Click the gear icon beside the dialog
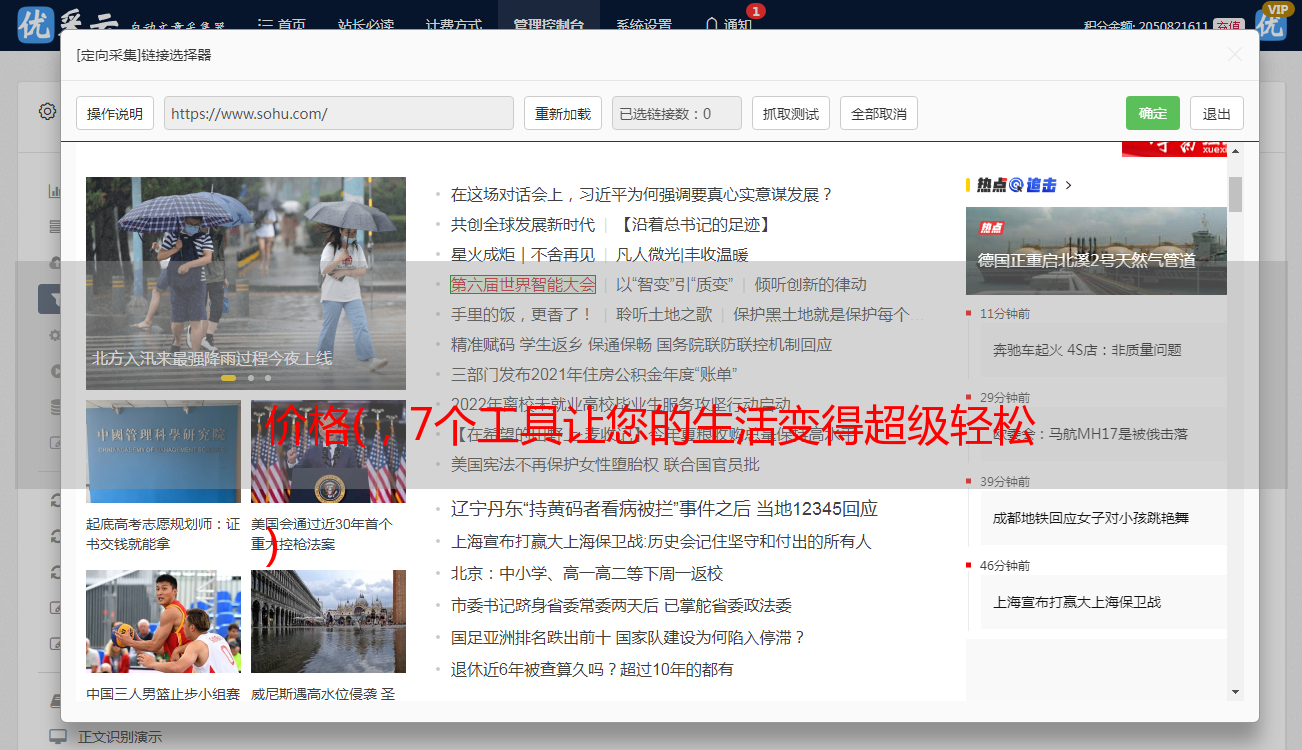This screenshot has width=1302, height=750. (x=47, y=111)
